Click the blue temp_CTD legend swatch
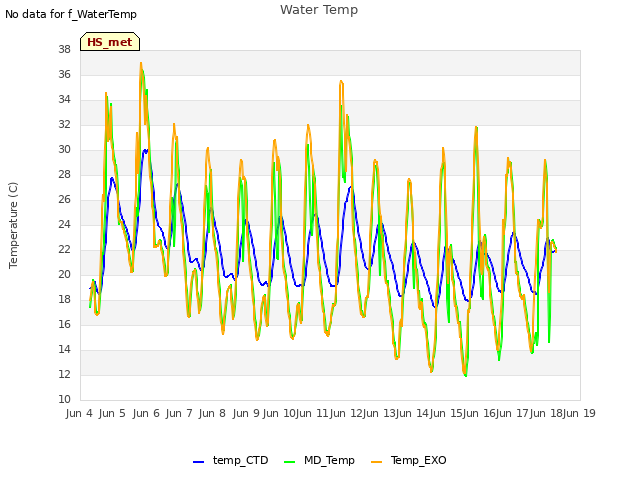This screenshot has height=480, width=640. pyautogui.click(x=198, y=462)
